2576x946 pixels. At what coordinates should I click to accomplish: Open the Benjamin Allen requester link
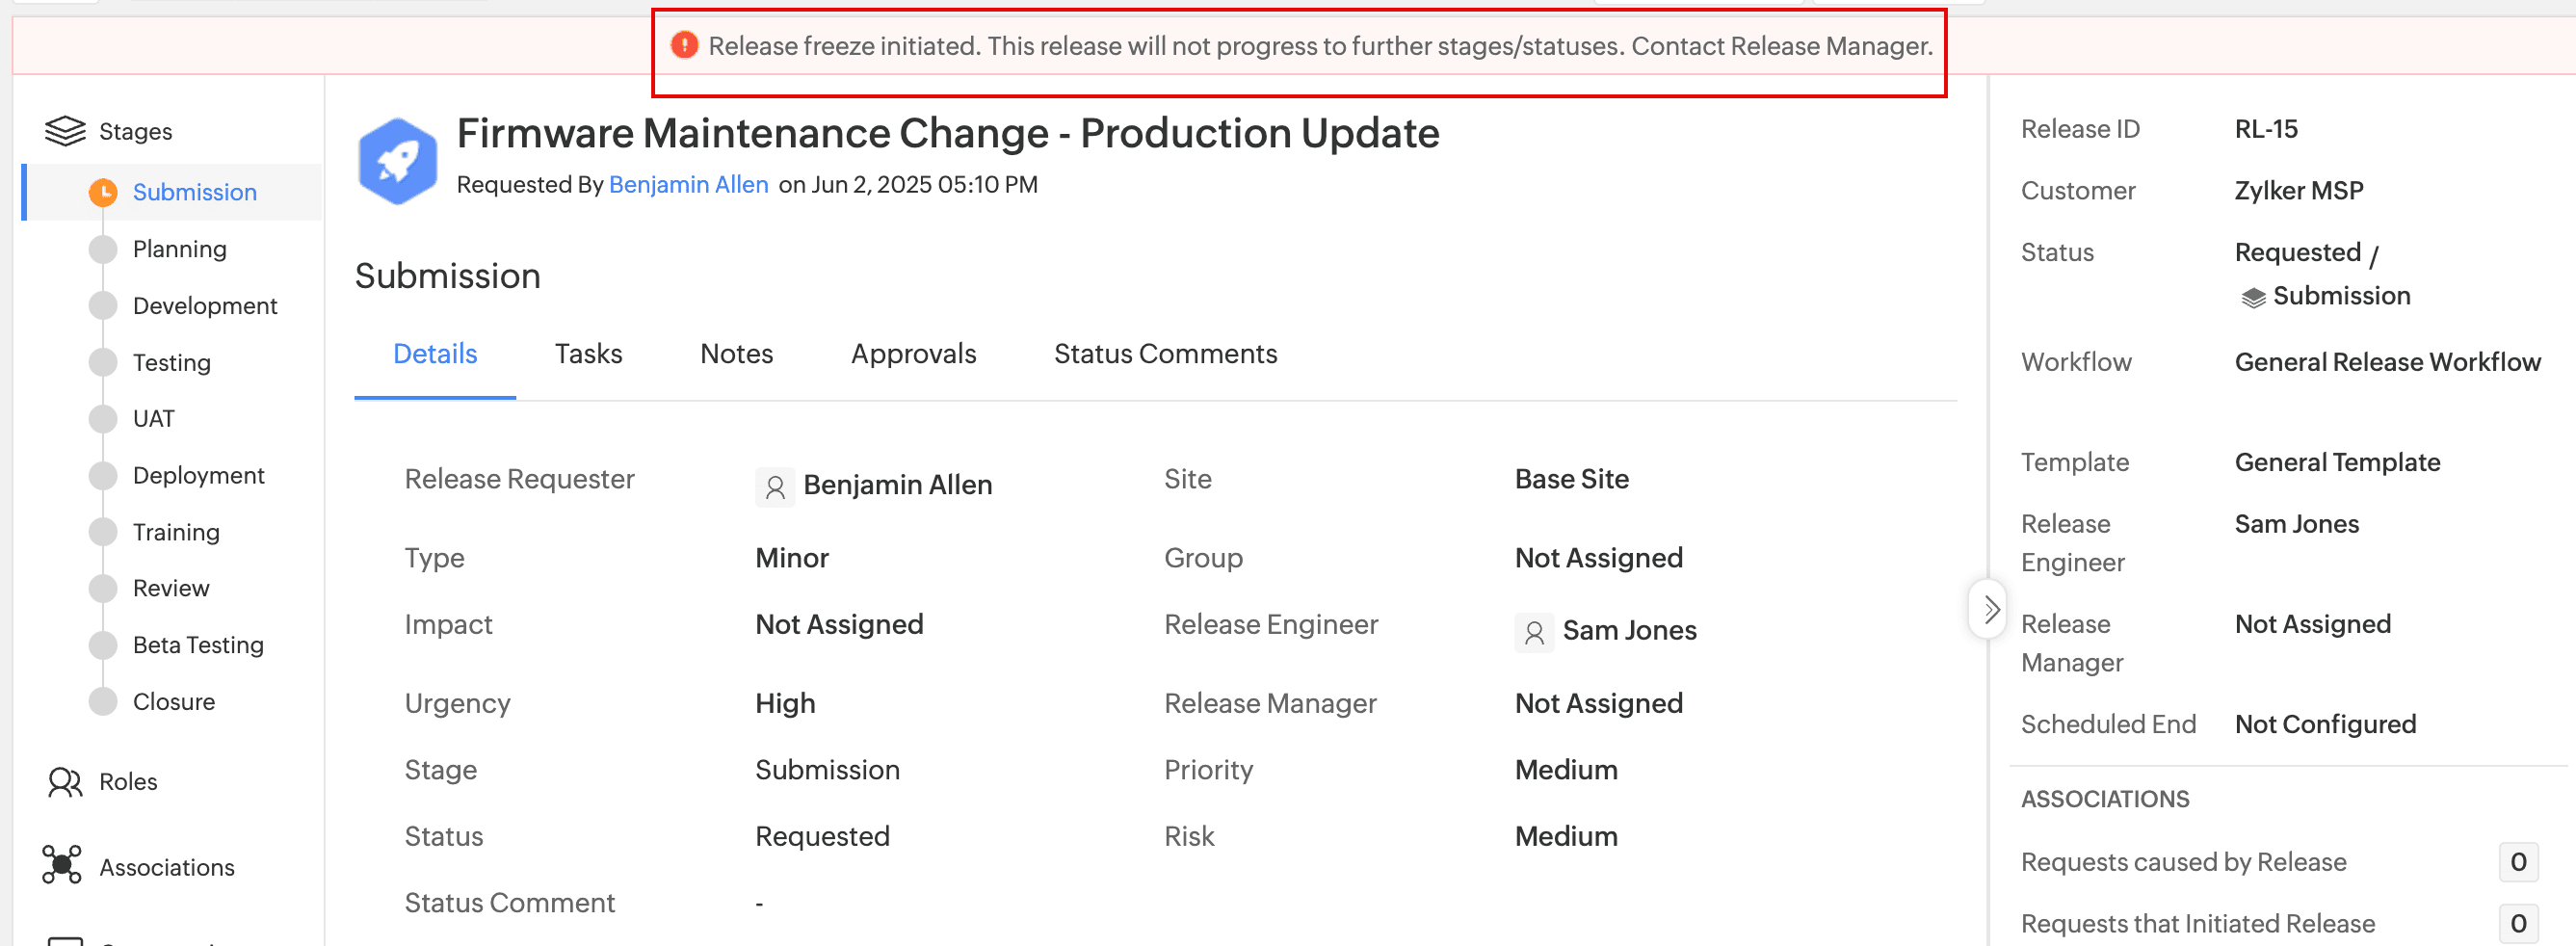click(x=688, y=185)
